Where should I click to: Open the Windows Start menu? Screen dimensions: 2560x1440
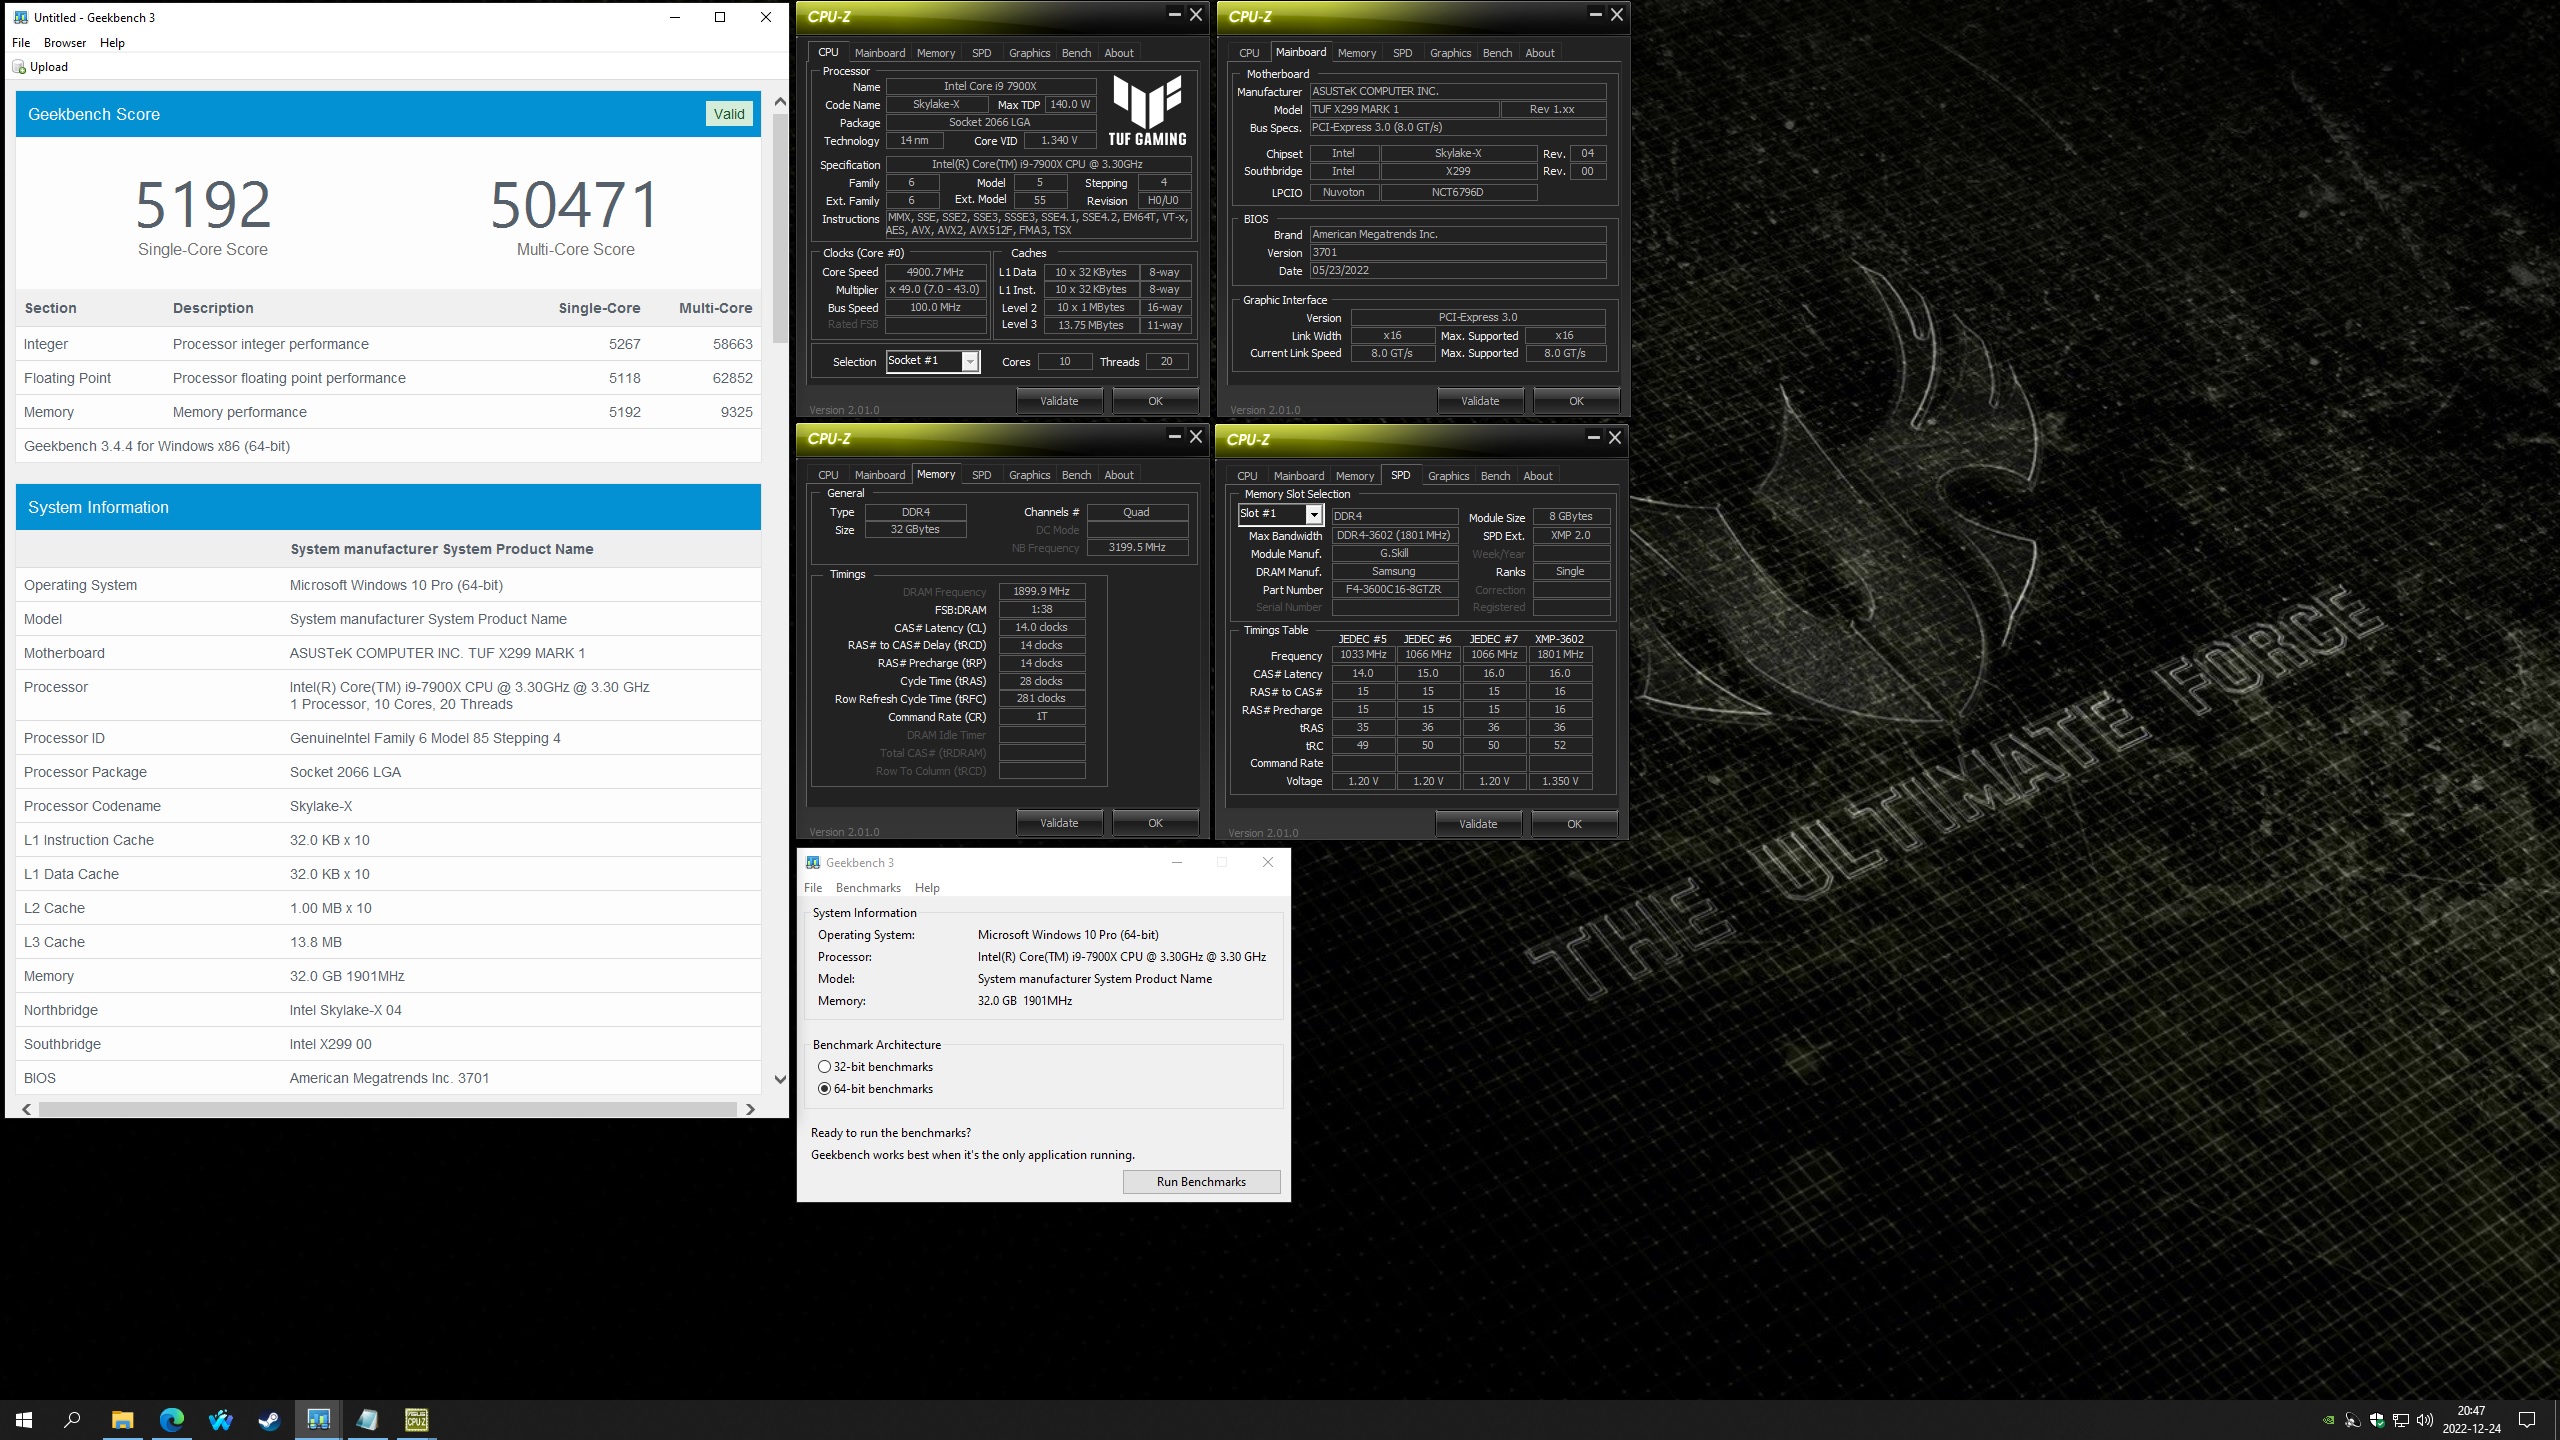click(x=24, y=1419)
